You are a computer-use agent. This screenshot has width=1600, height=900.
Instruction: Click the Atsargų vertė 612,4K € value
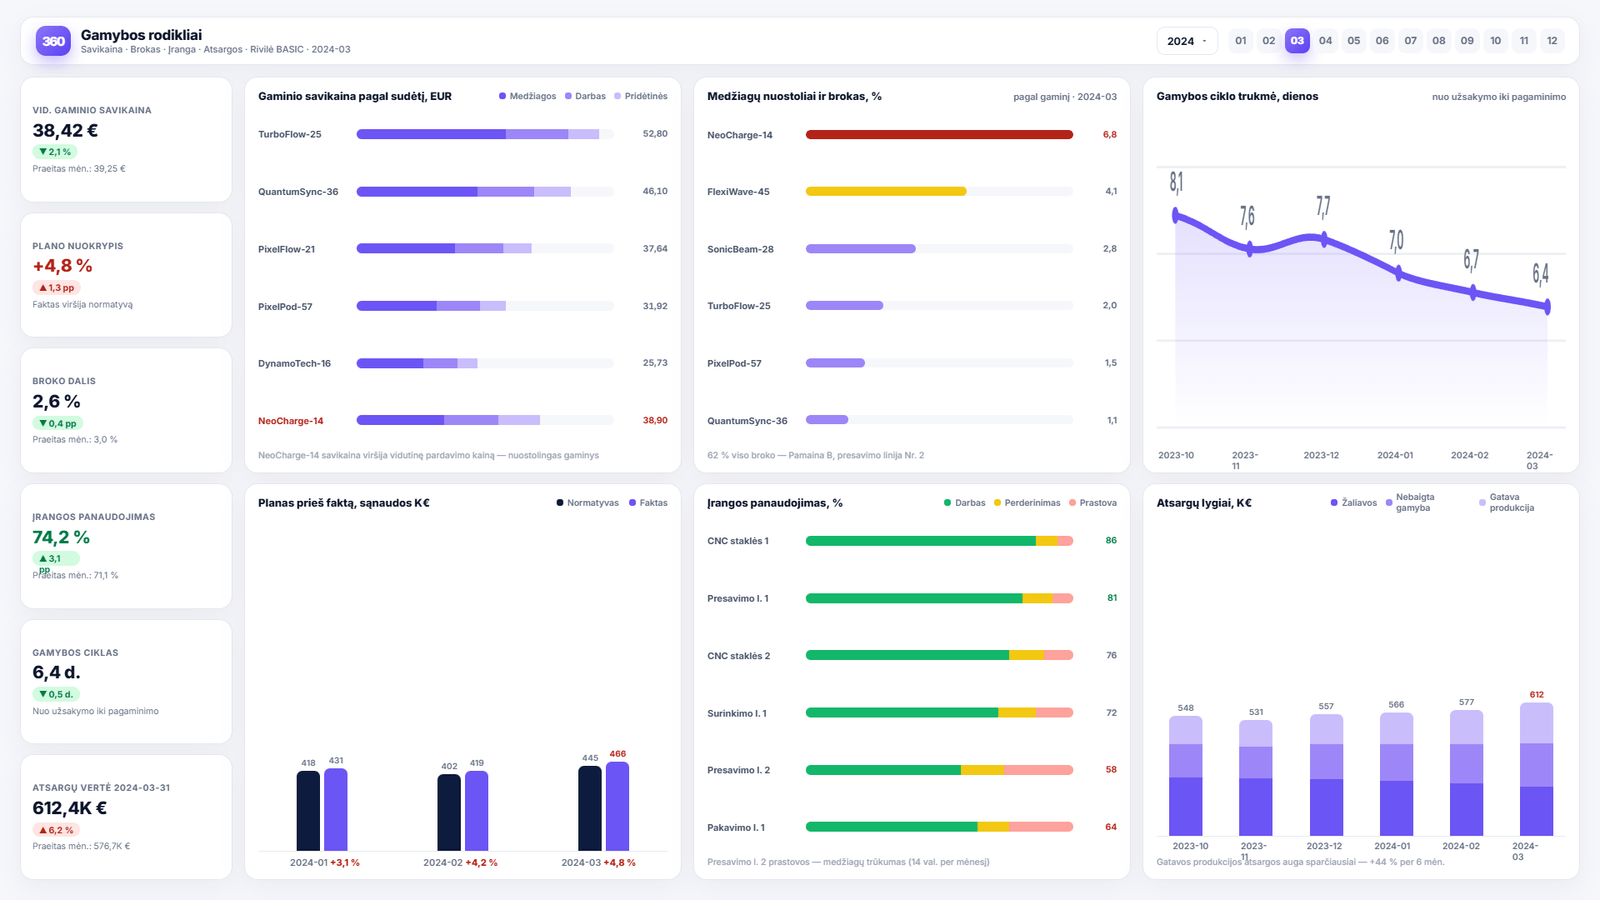(70, 808)
